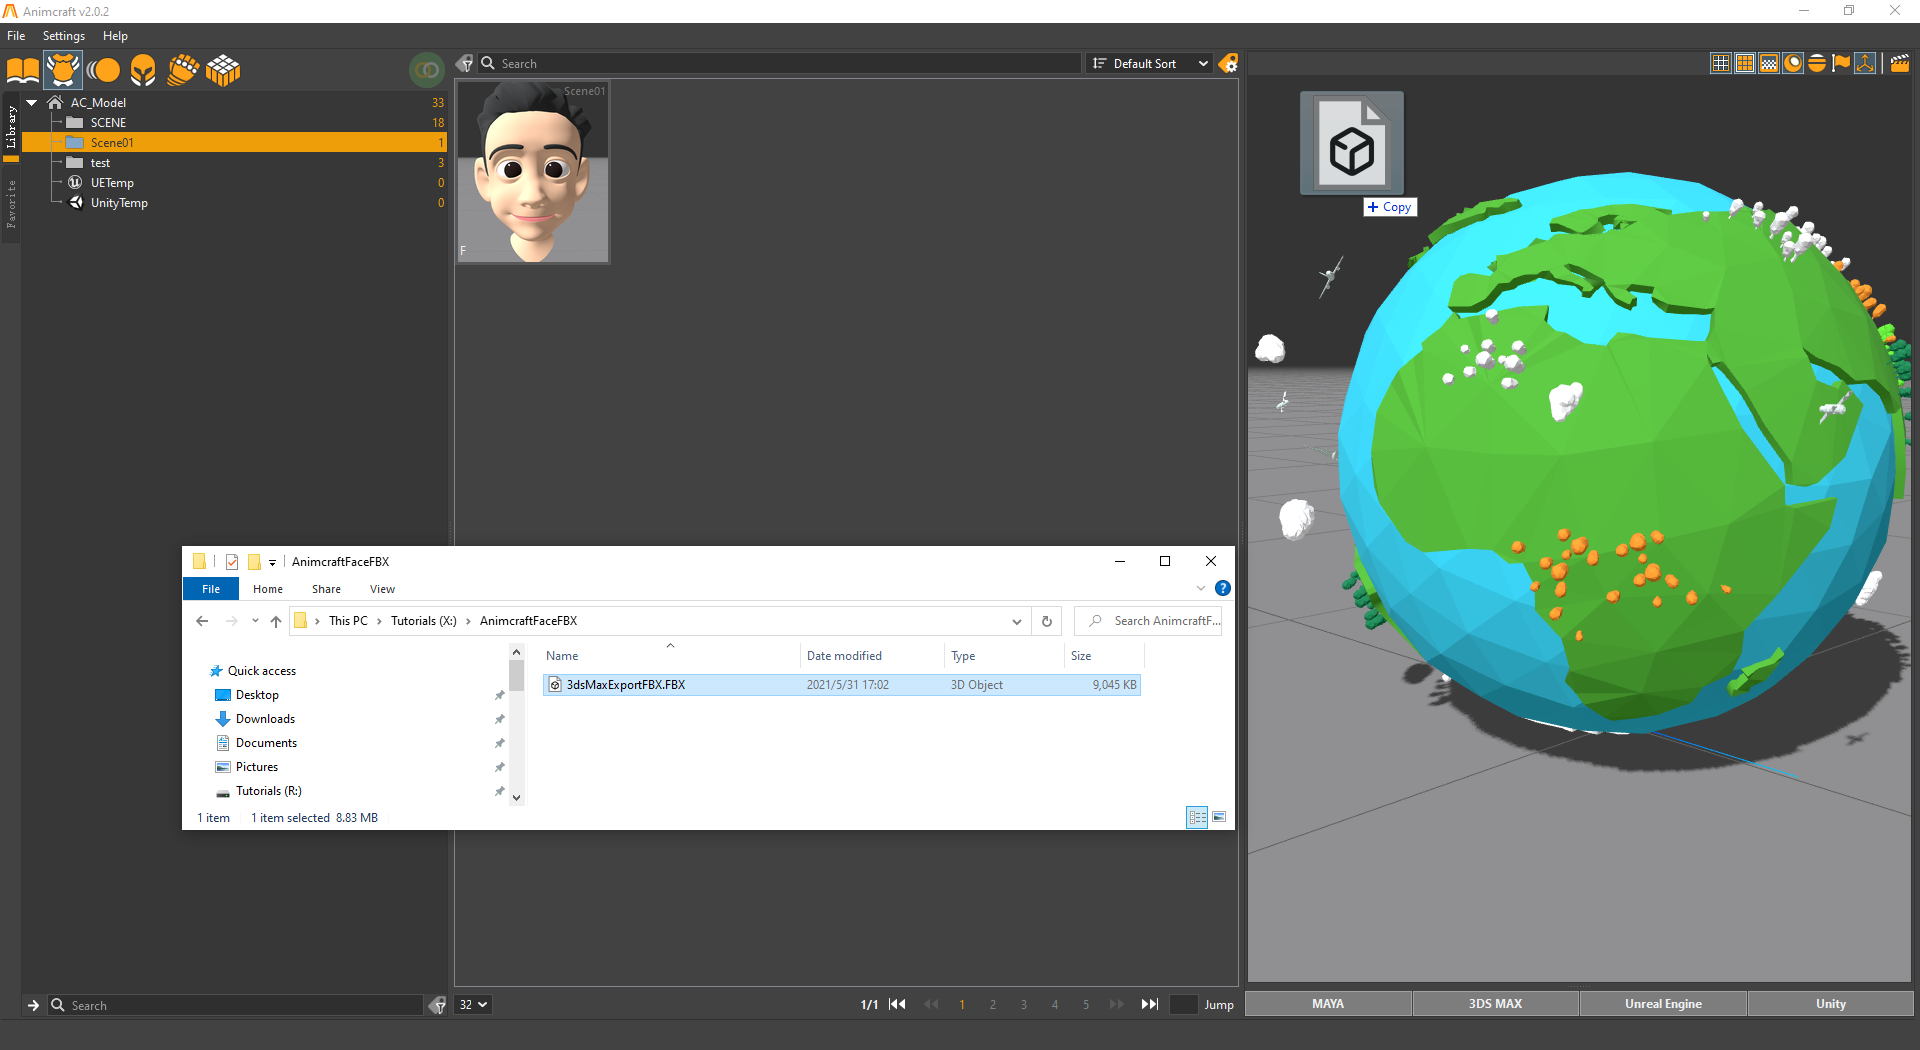This screenshot has height=1050, width=1920.
Task: Select the UETemp tree item
Action: 112,183
